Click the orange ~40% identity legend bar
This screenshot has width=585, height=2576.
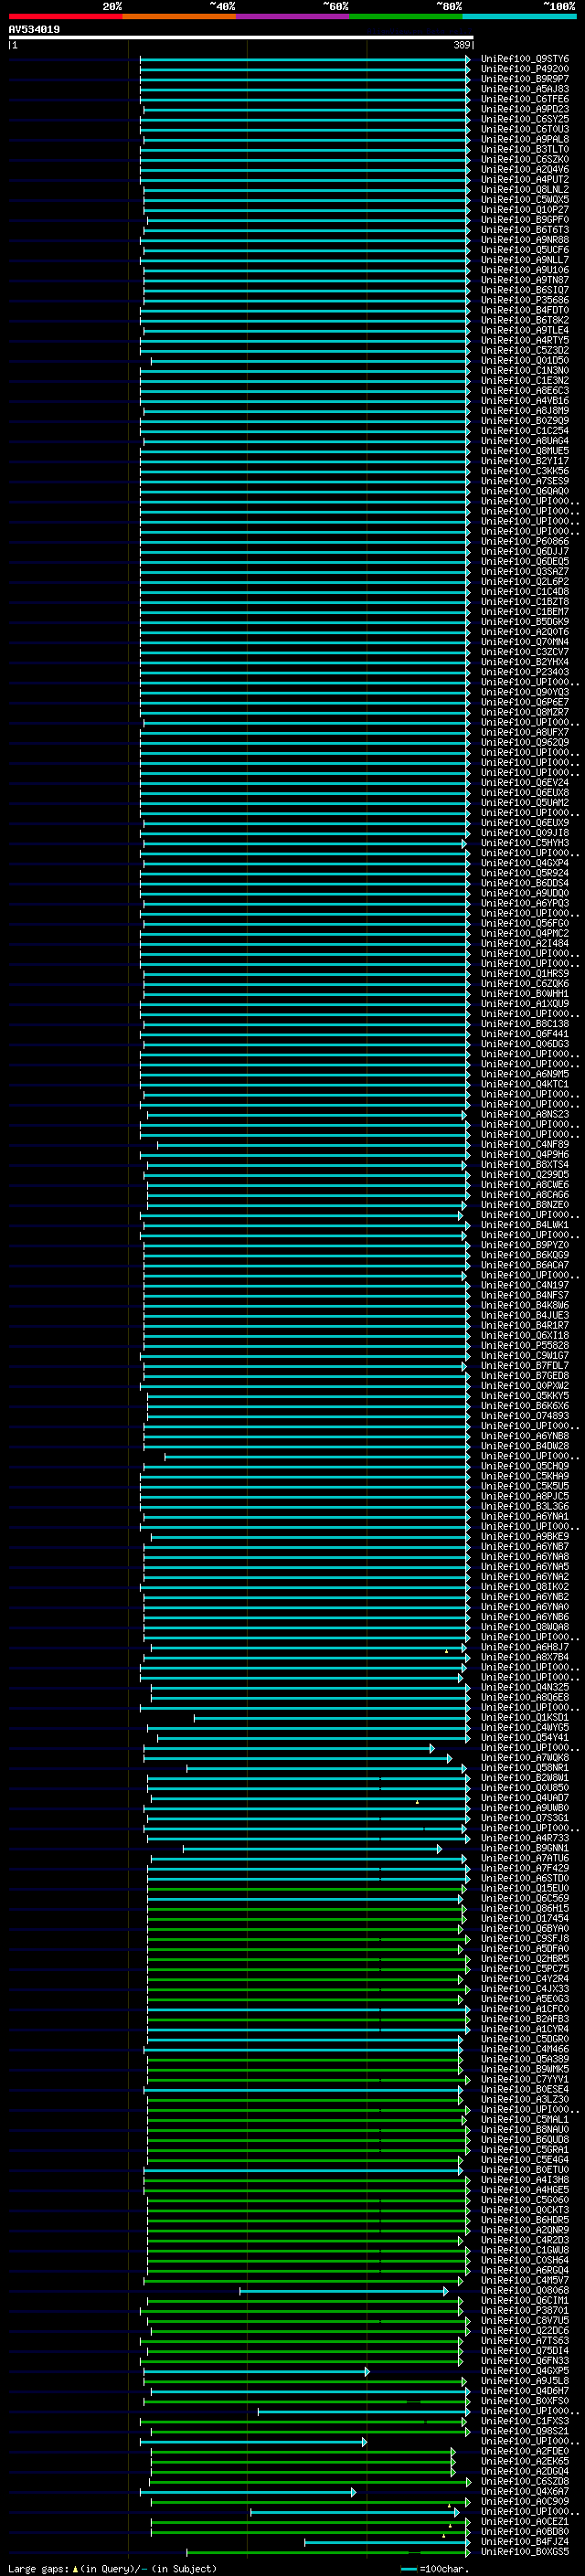pos(179,16)
